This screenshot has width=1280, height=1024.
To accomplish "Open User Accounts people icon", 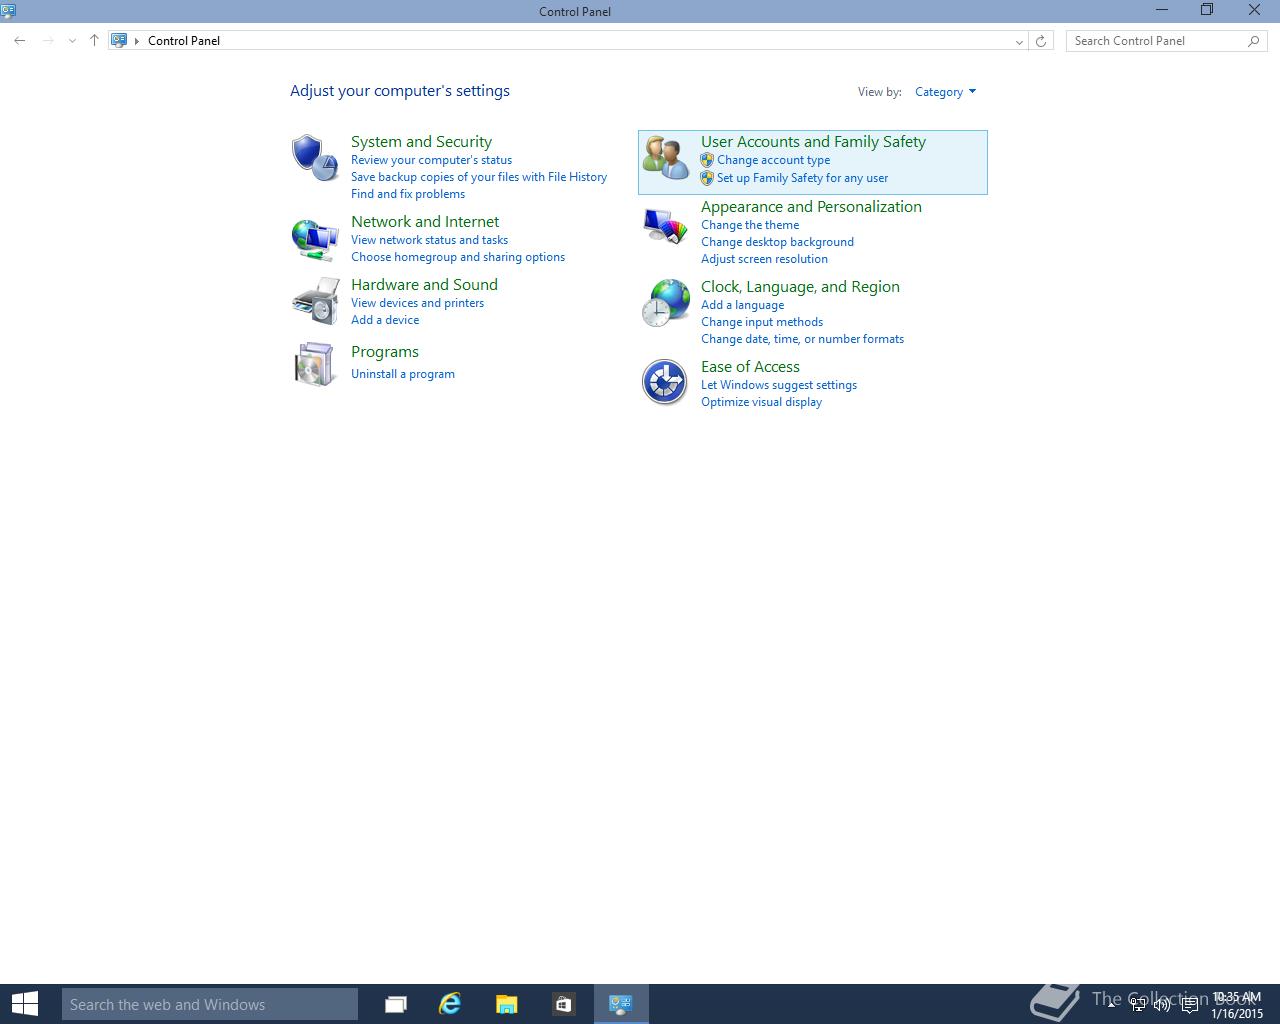I will 666,158.
